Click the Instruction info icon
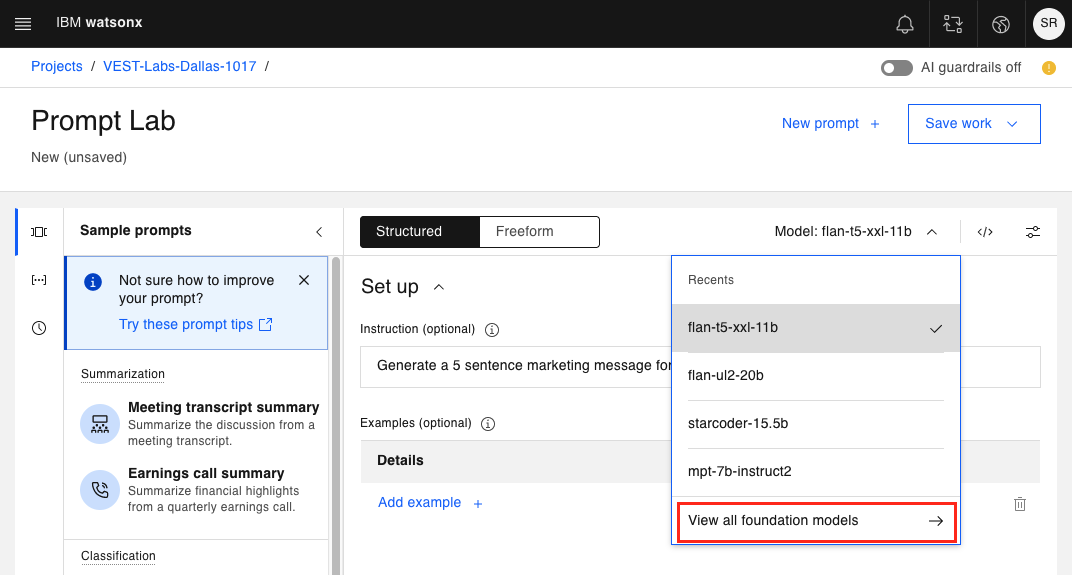 (492, 330)
